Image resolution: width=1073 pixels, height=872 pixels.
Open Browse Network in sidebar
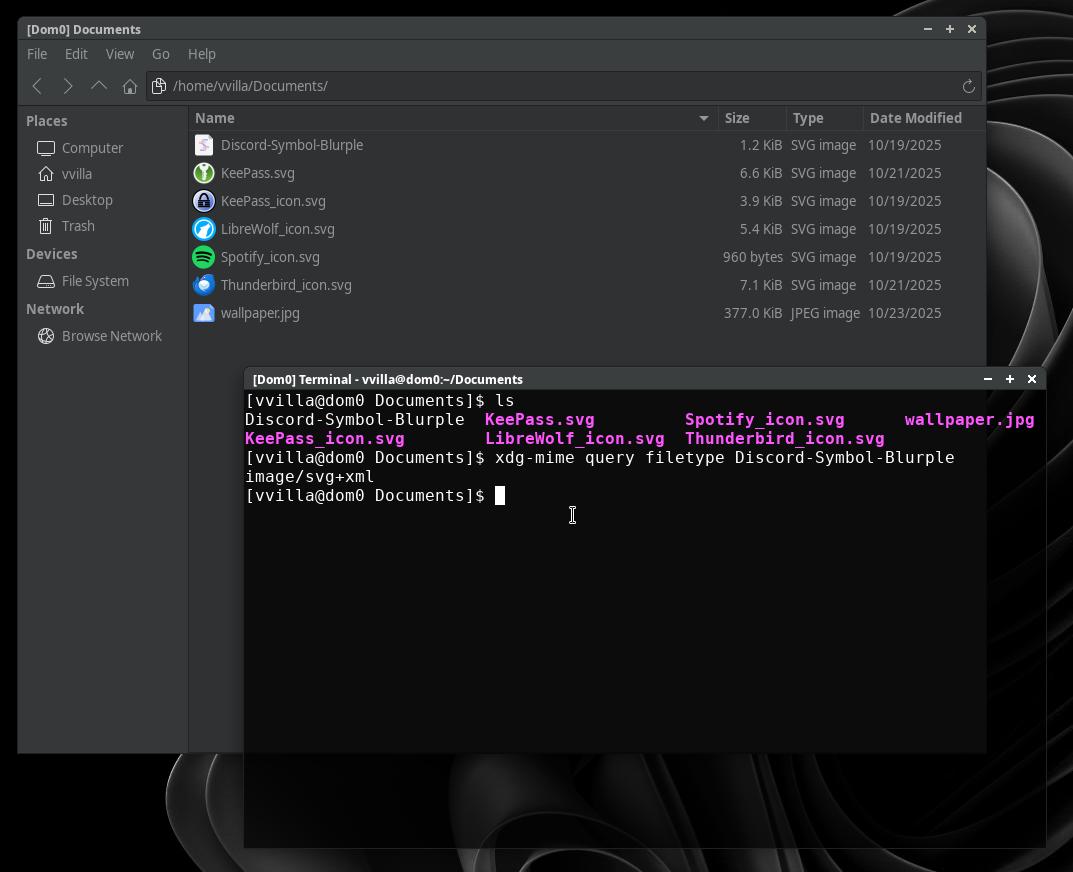(x=111, y=336)
